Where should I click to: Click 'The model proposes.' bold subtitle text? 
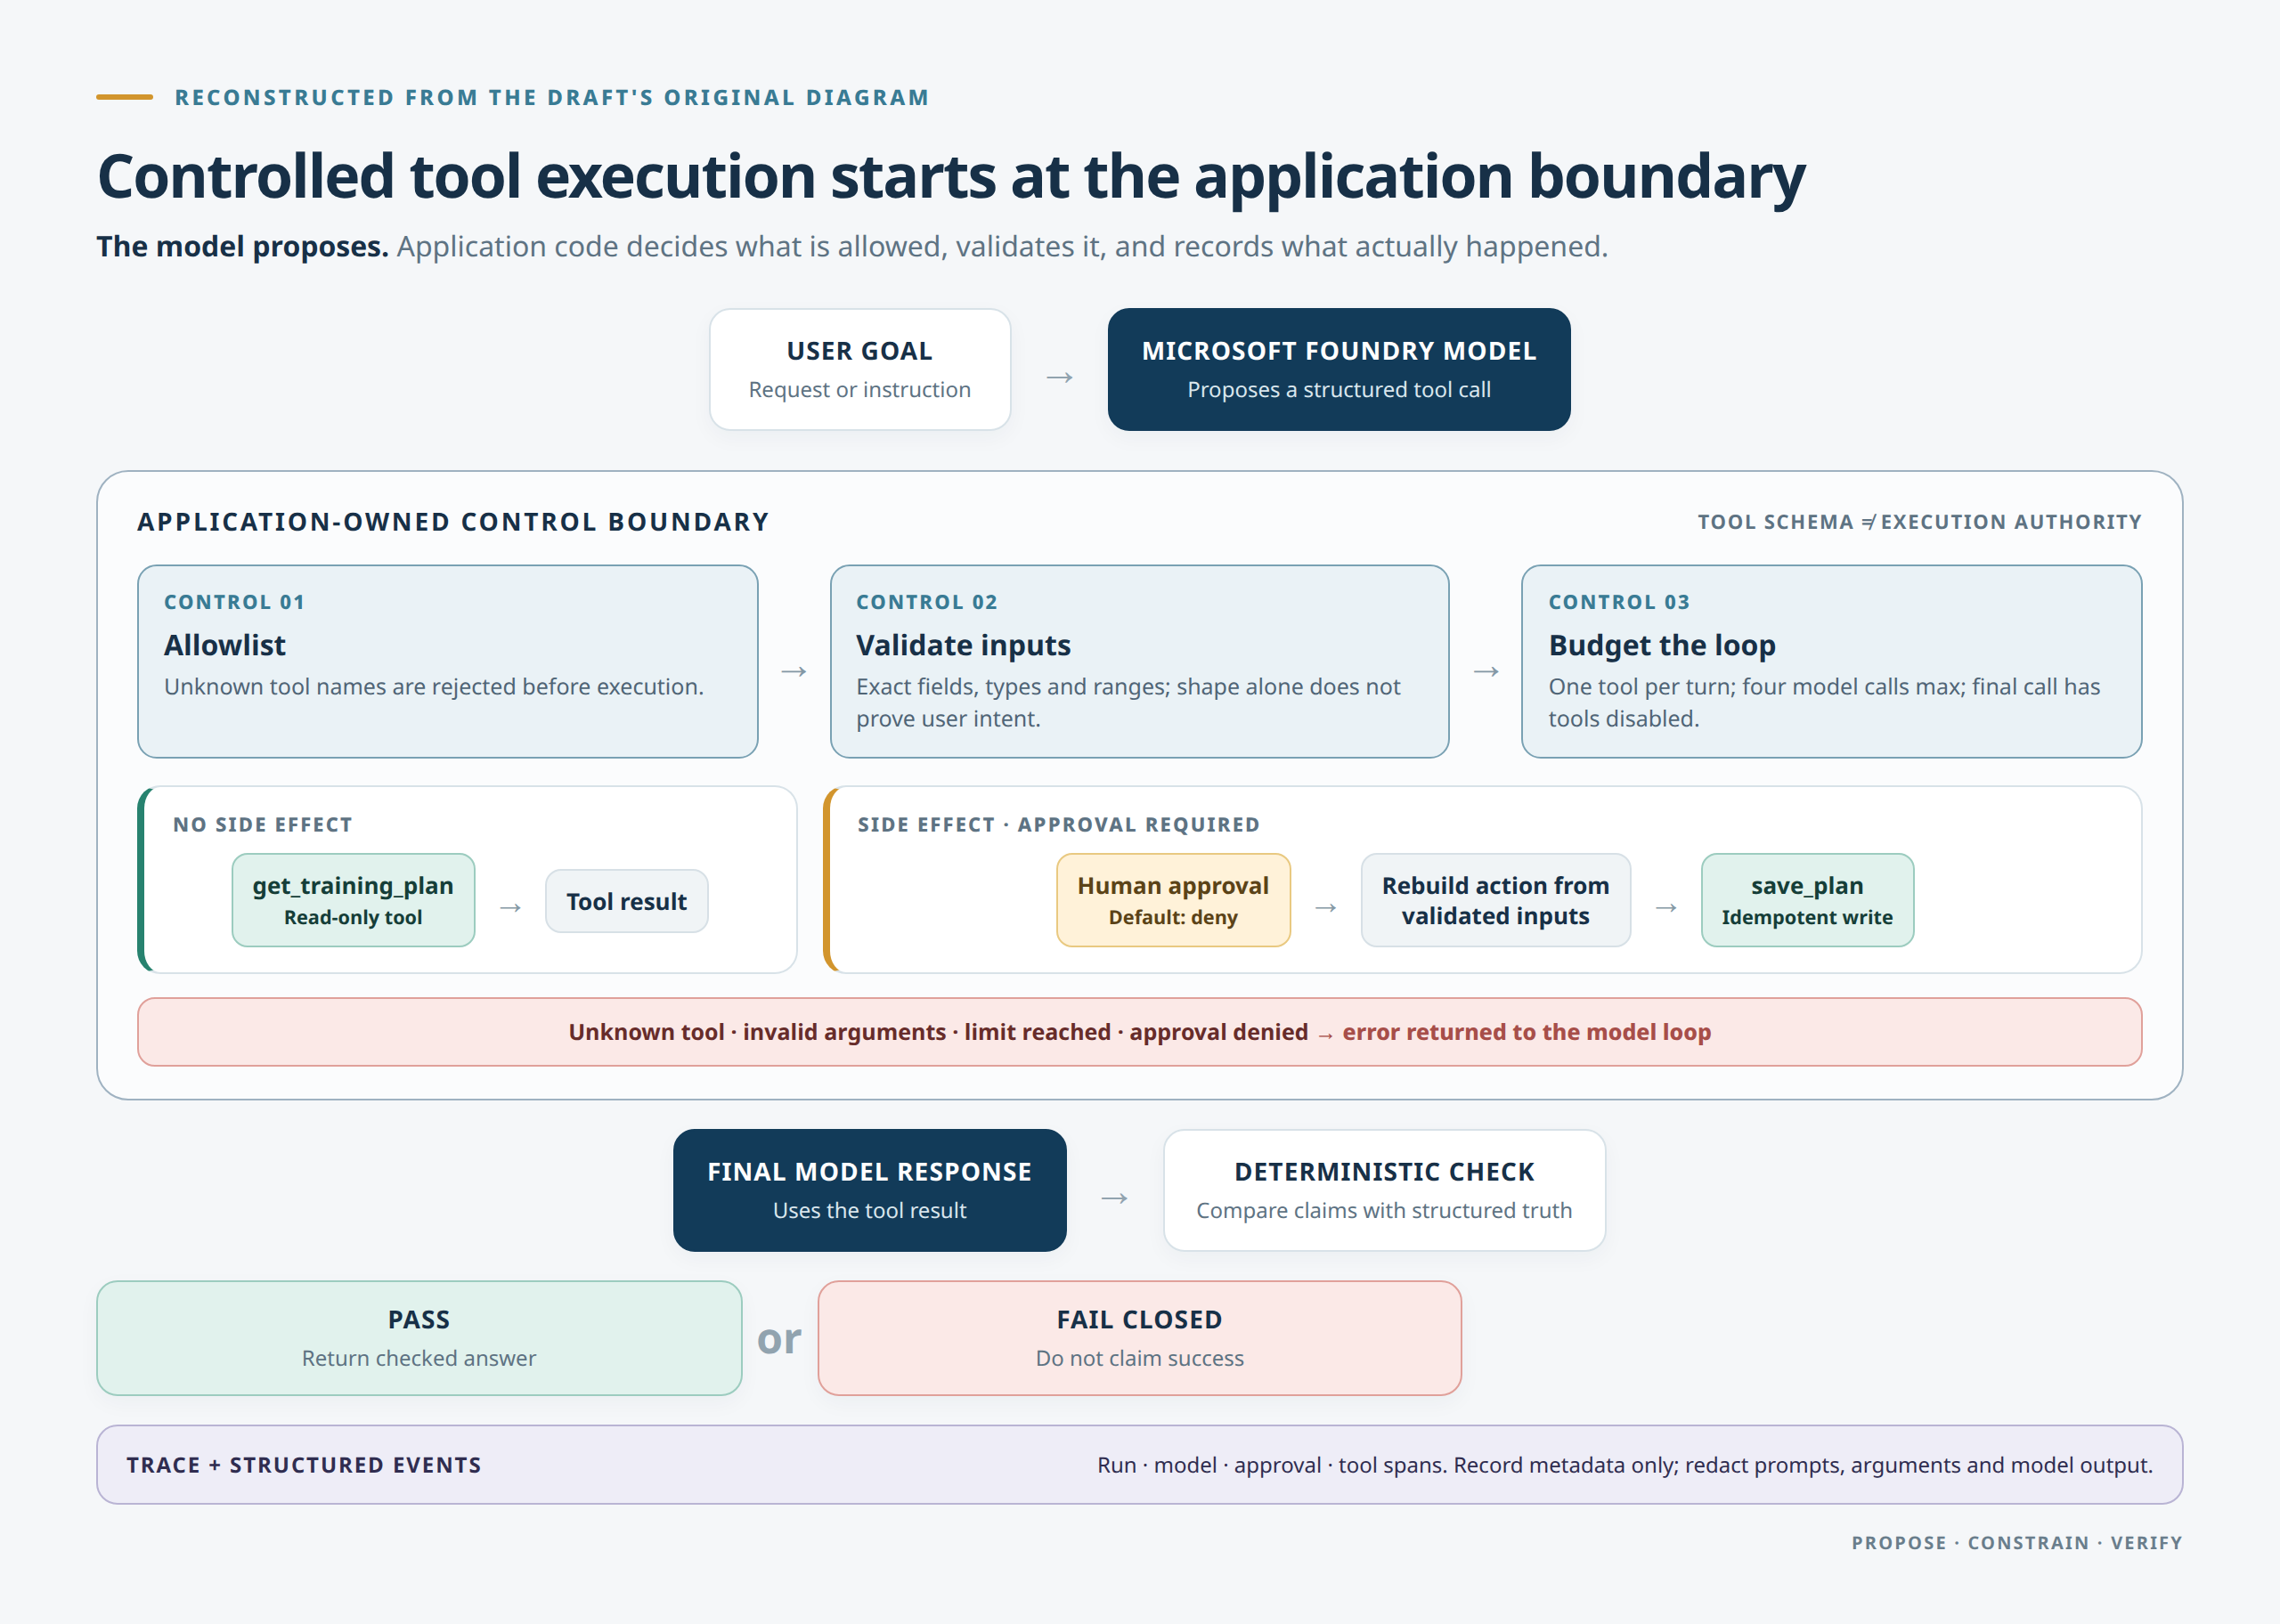click(242, 246)
